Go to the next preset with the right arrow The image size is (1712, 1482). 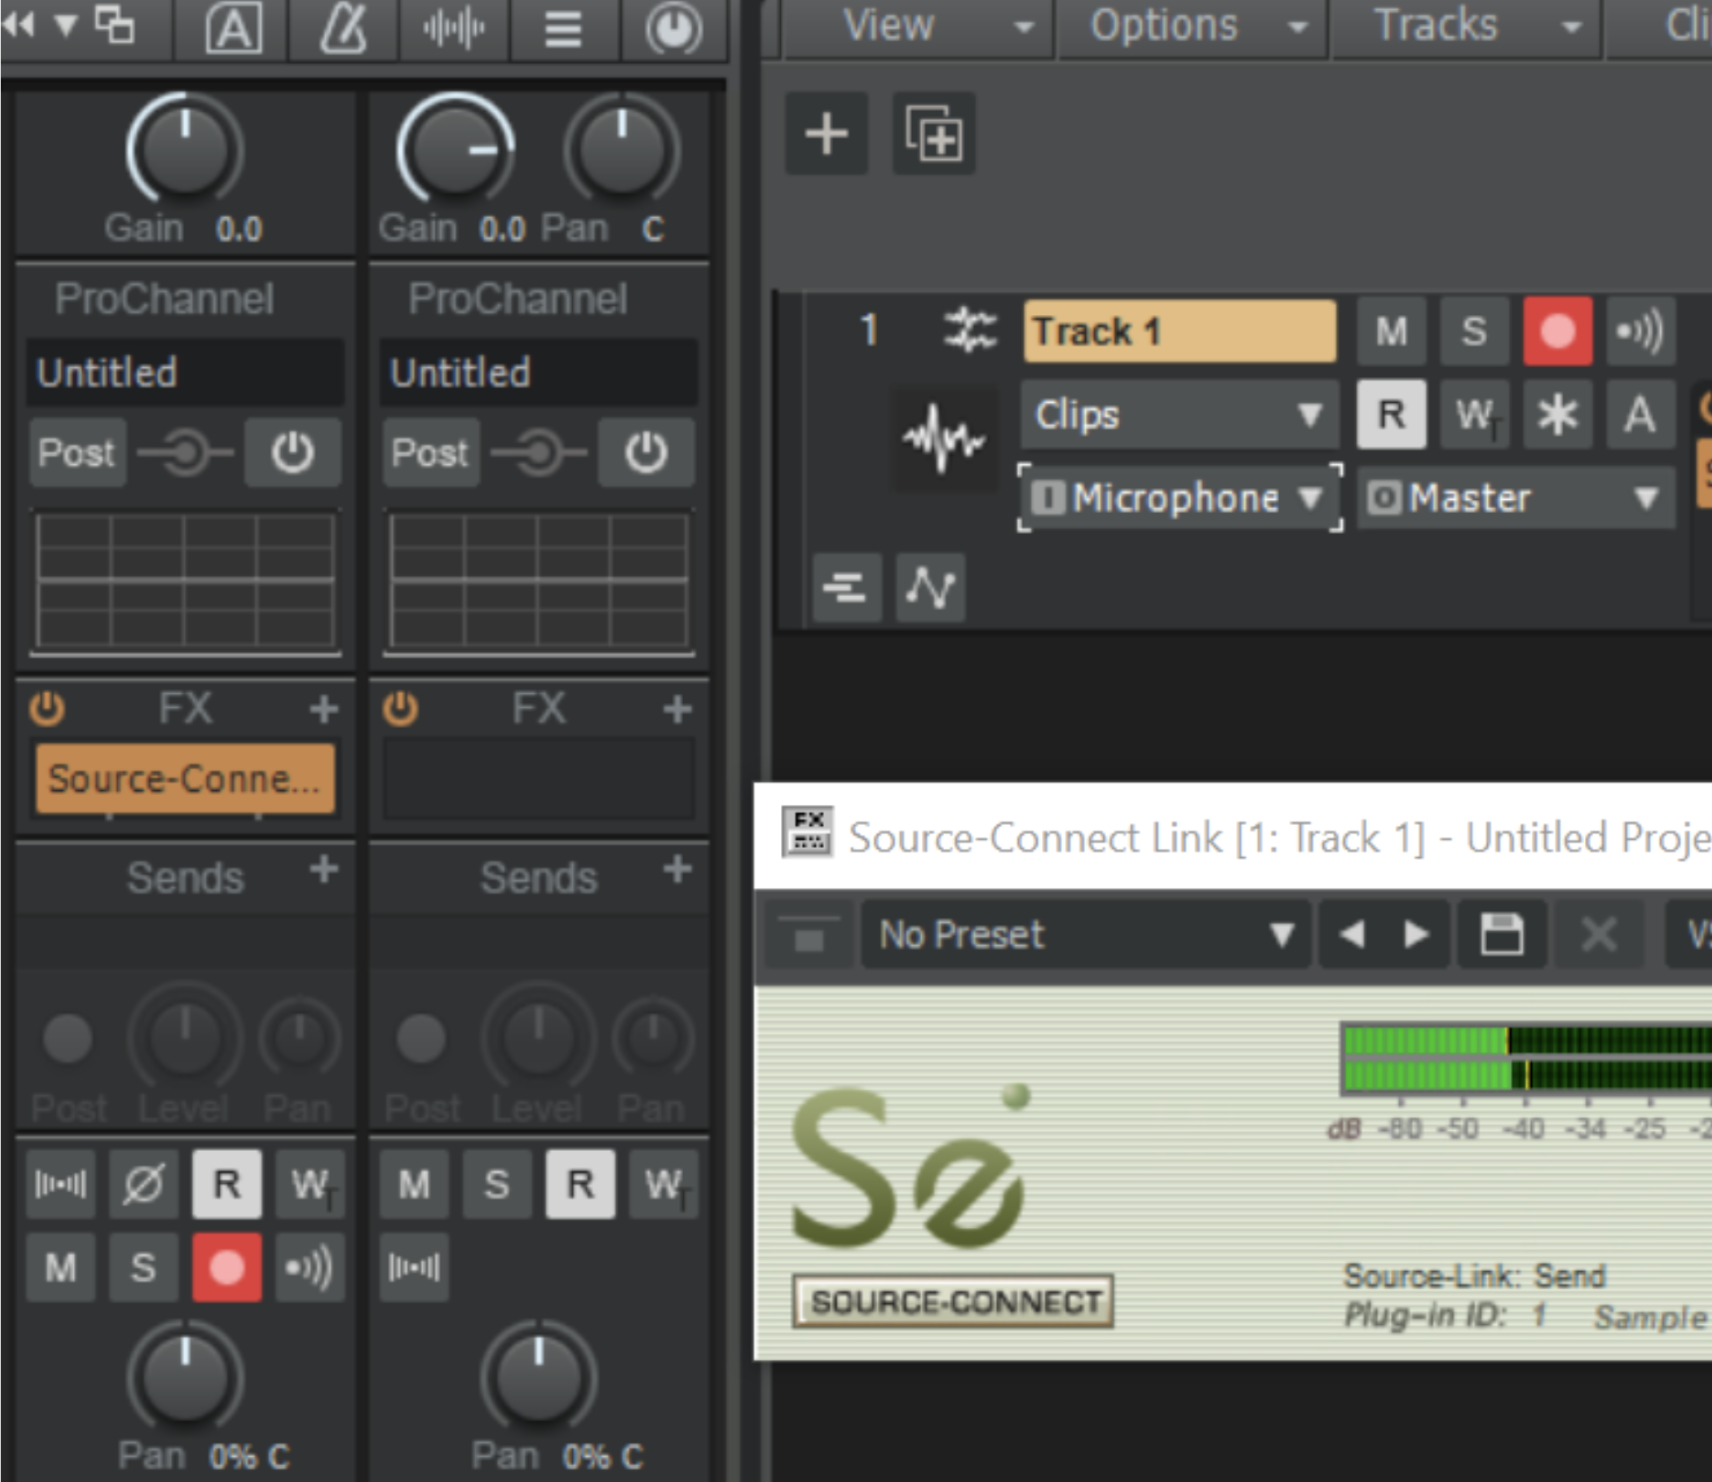1416,935
